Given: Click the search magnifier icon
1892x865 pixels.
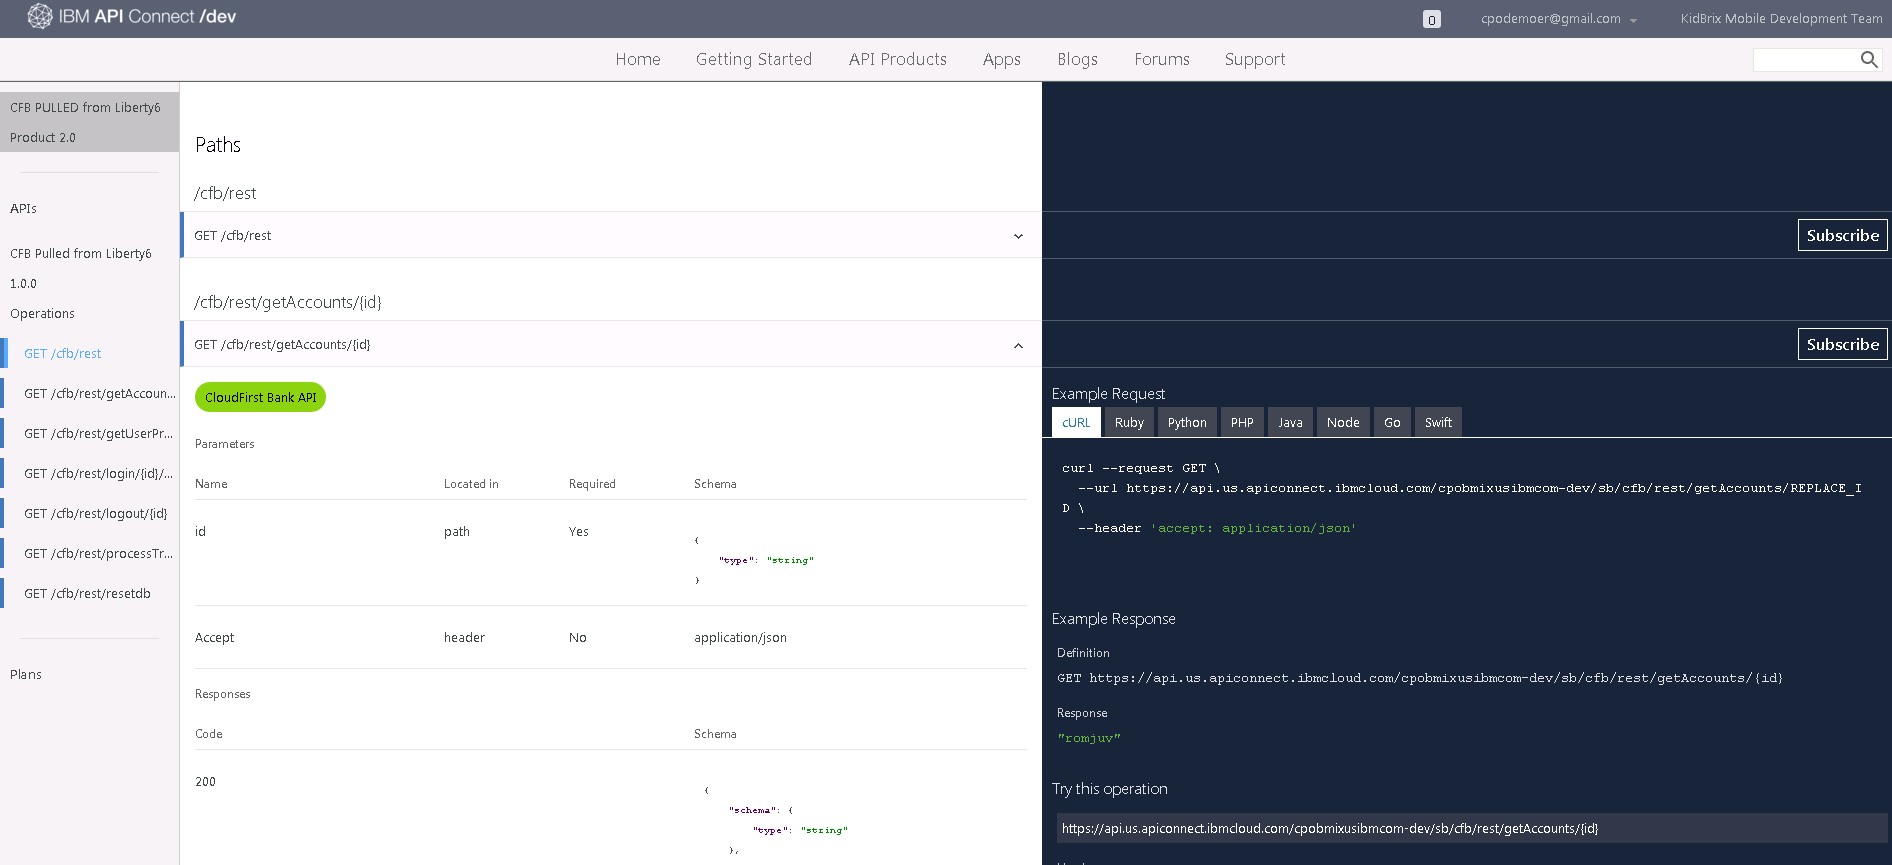Looking at the screenshot, I should click(x=1868, y=60).
